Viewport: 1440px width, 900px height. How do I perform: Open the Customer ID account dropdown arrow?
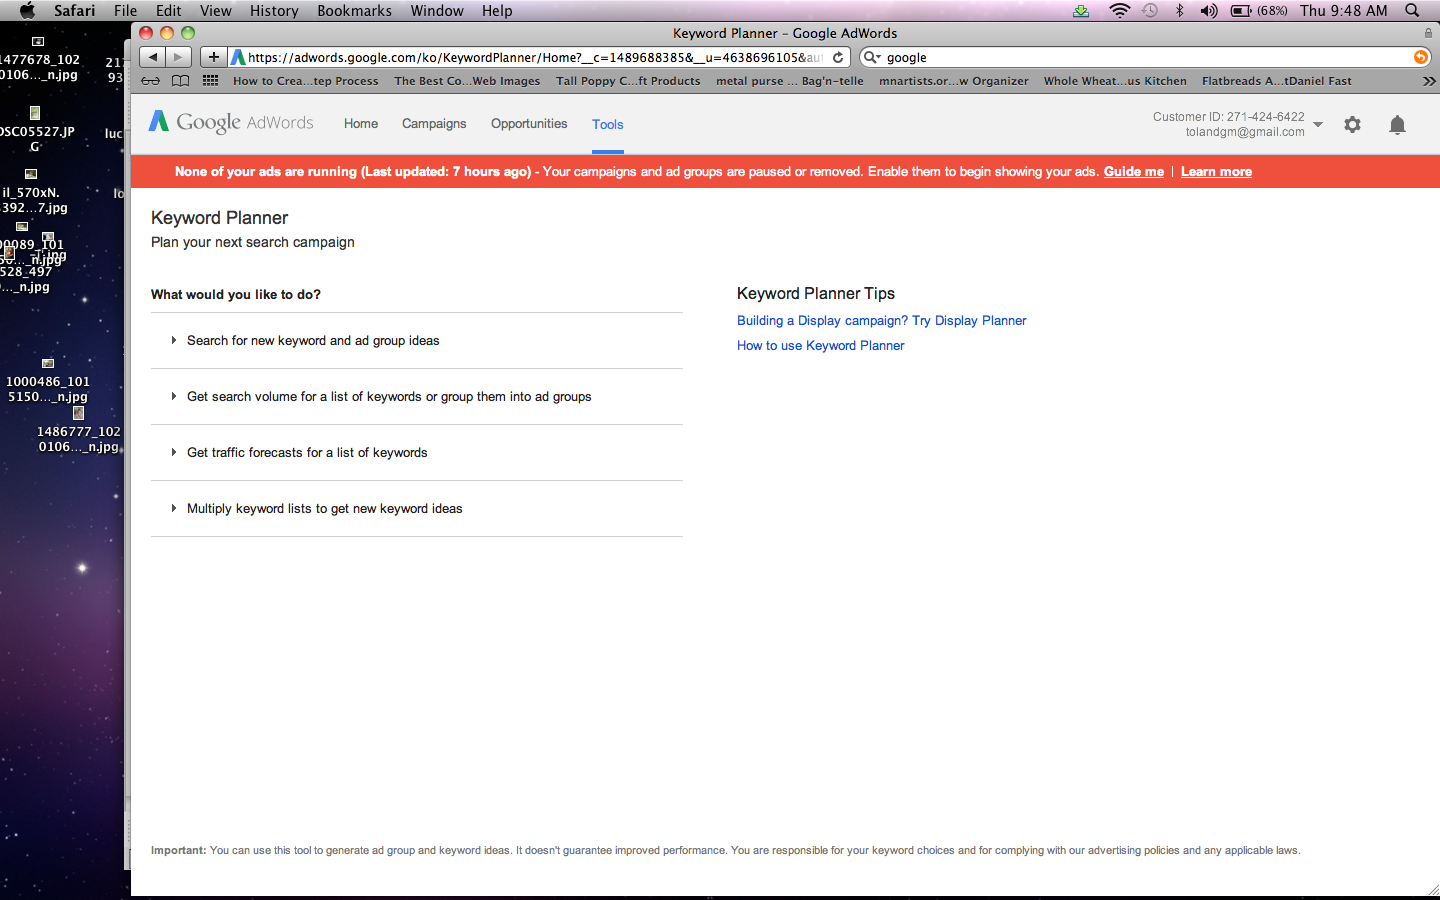tap(1318, 125)
